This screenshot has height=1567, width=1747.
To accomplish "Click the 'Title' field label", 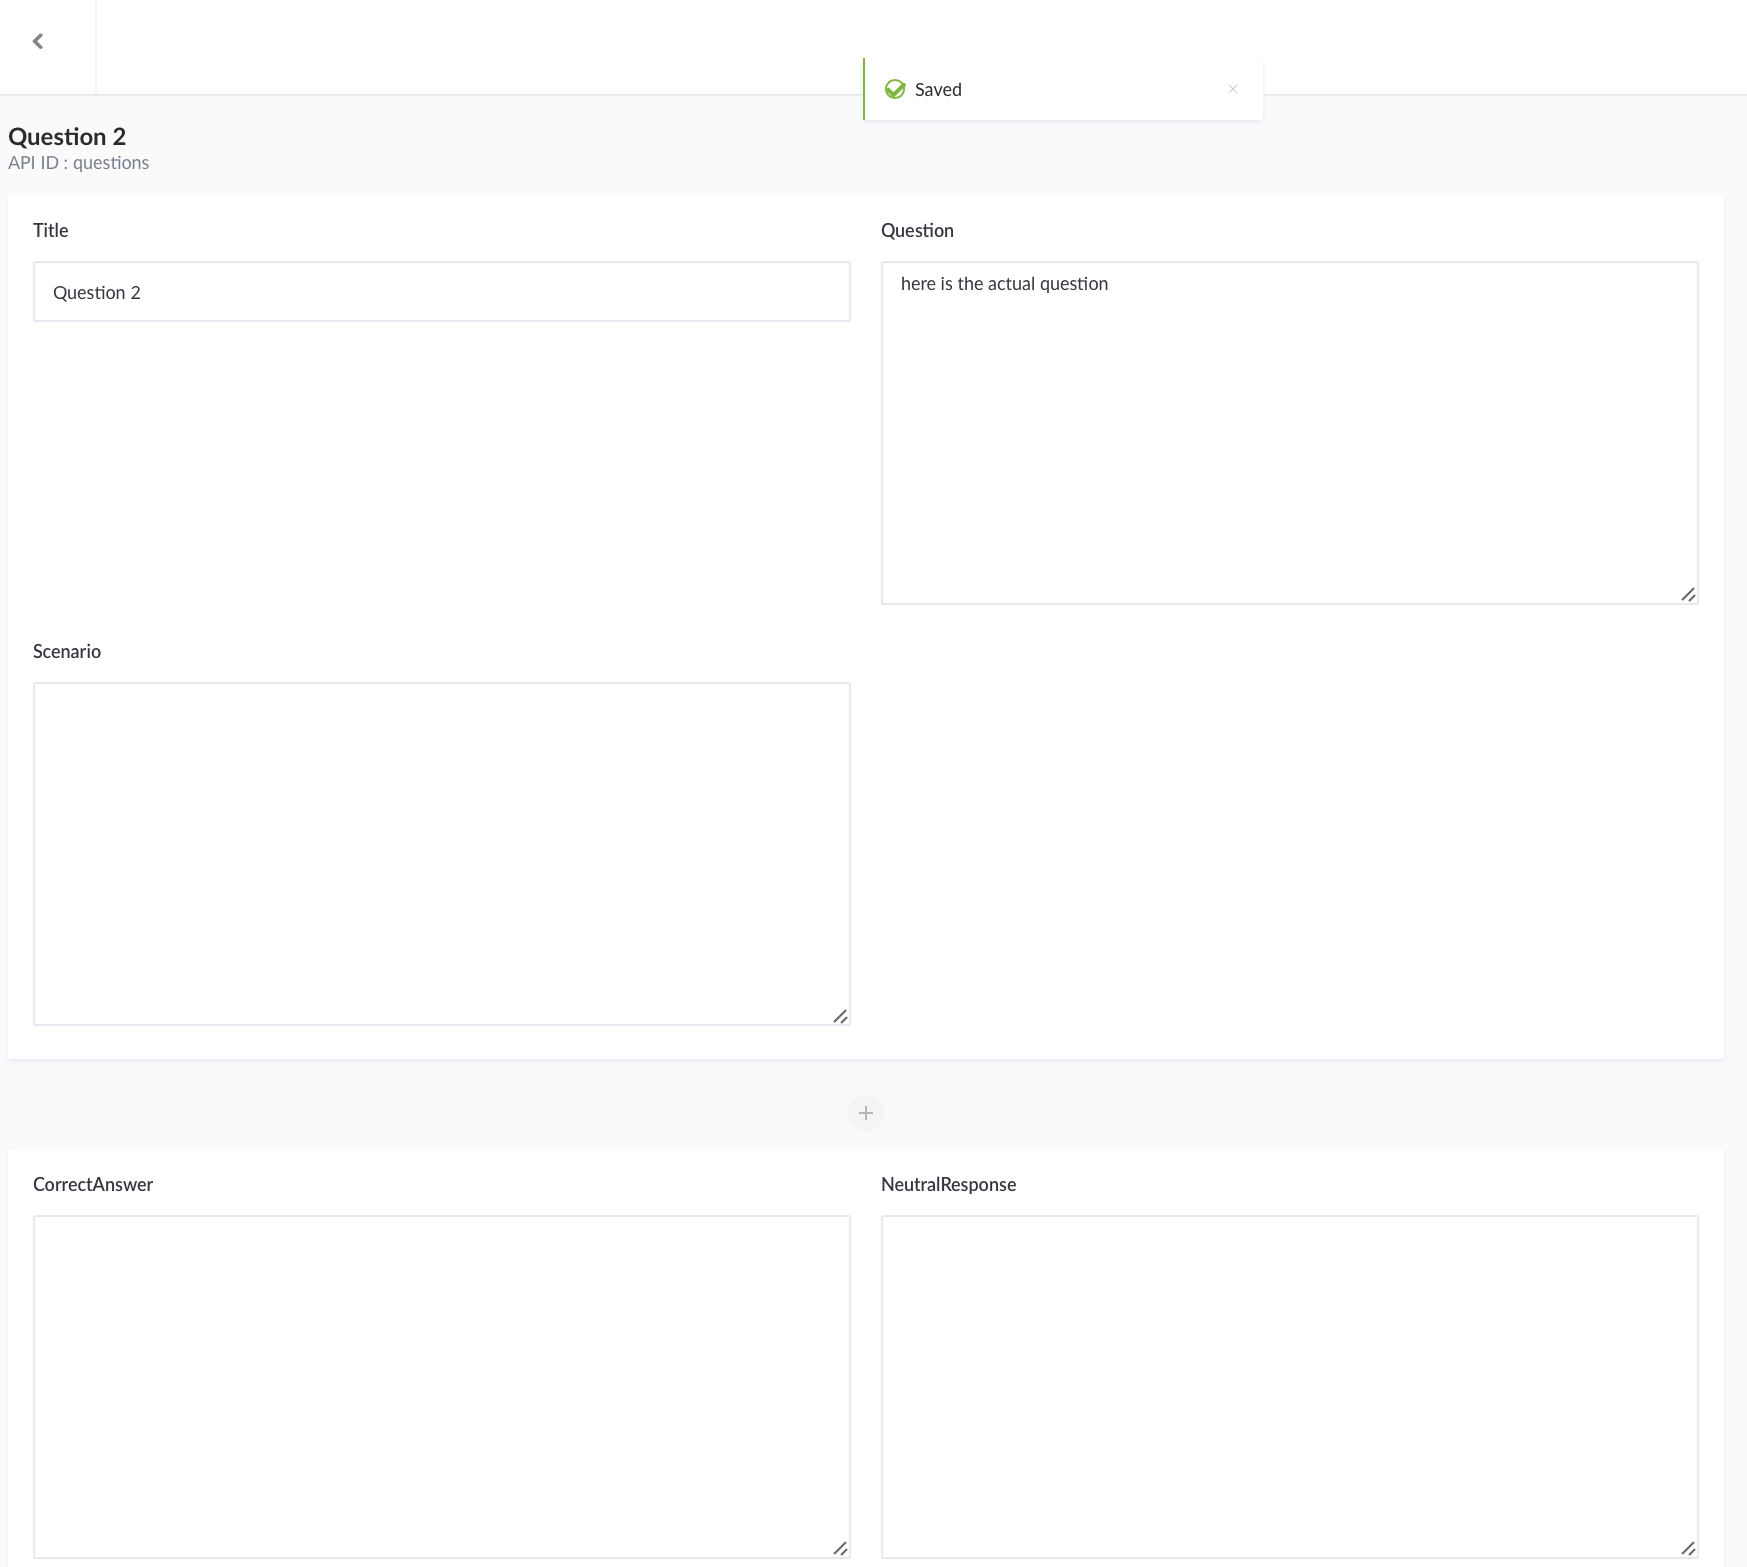I will pyautogui.click(x=51, y=231).
